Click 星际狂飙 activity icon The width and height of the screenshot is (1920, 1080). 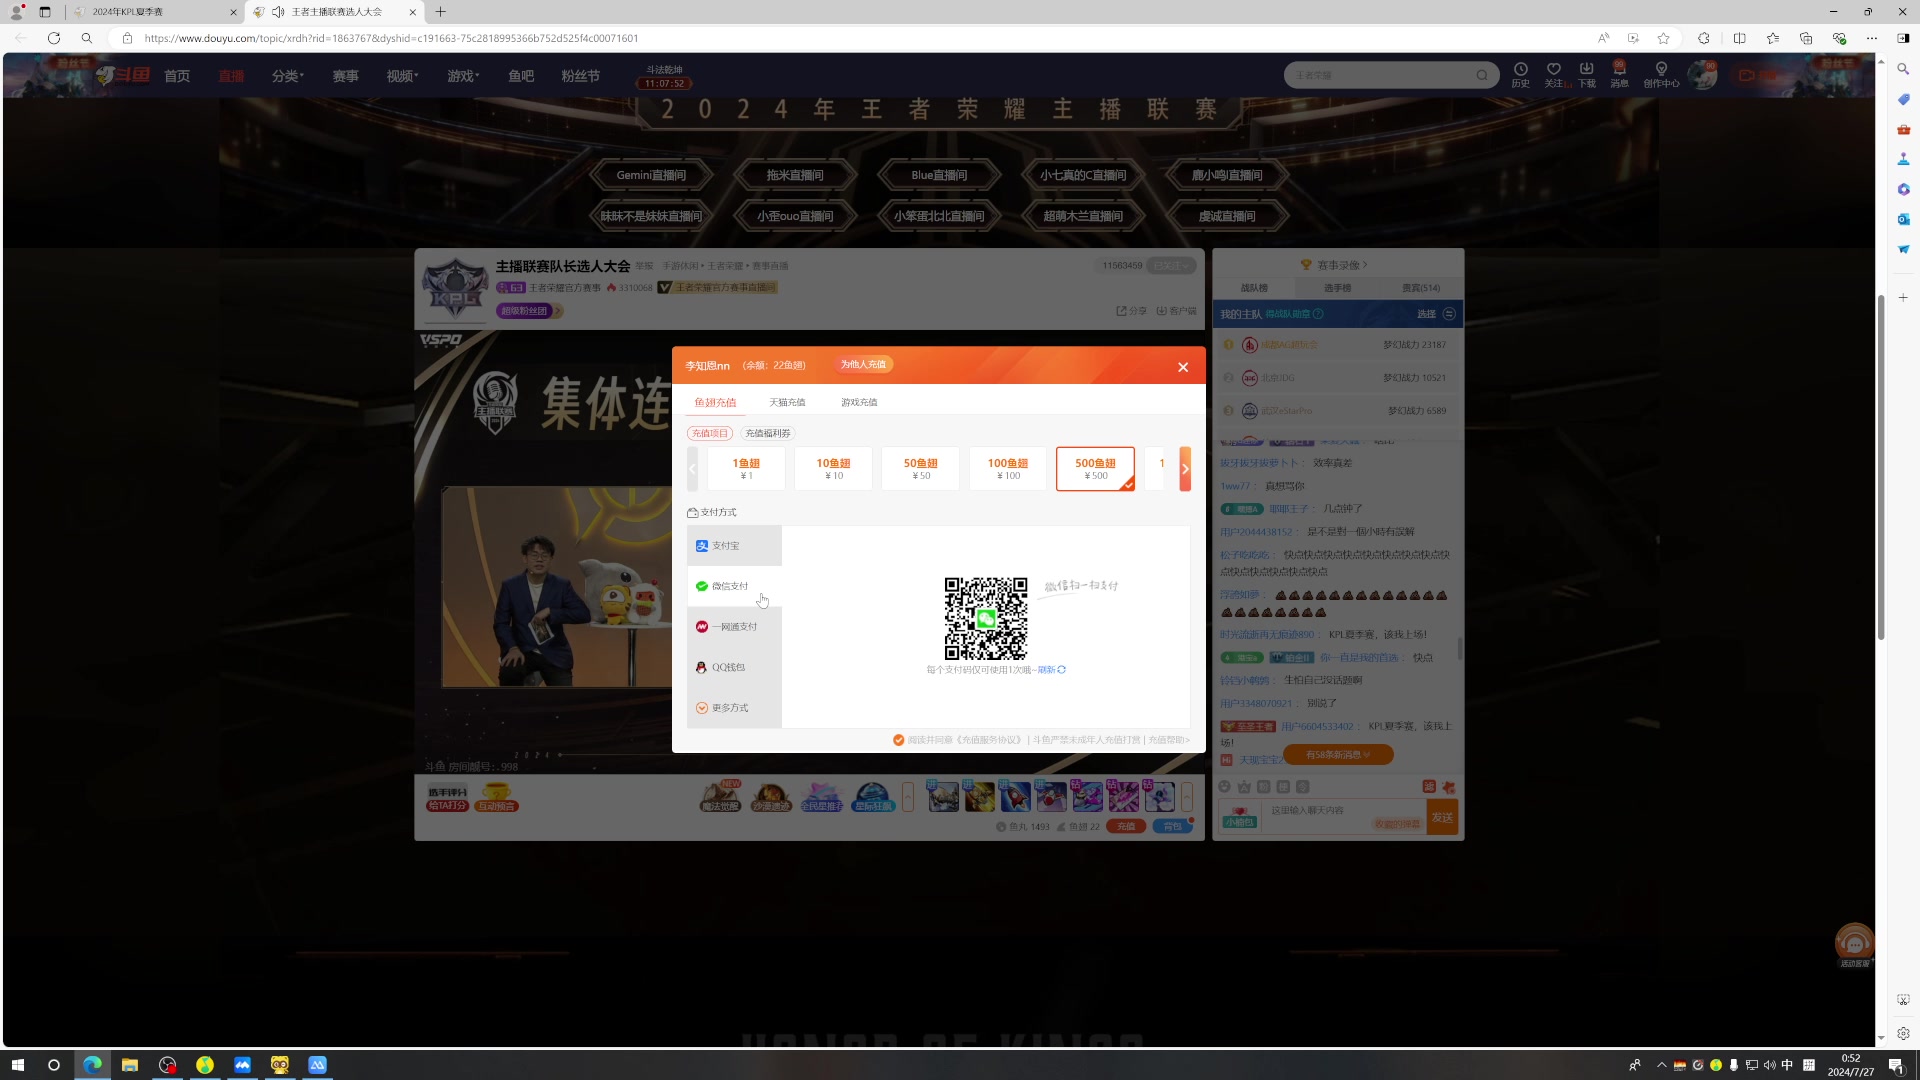[x=872, y=797]
